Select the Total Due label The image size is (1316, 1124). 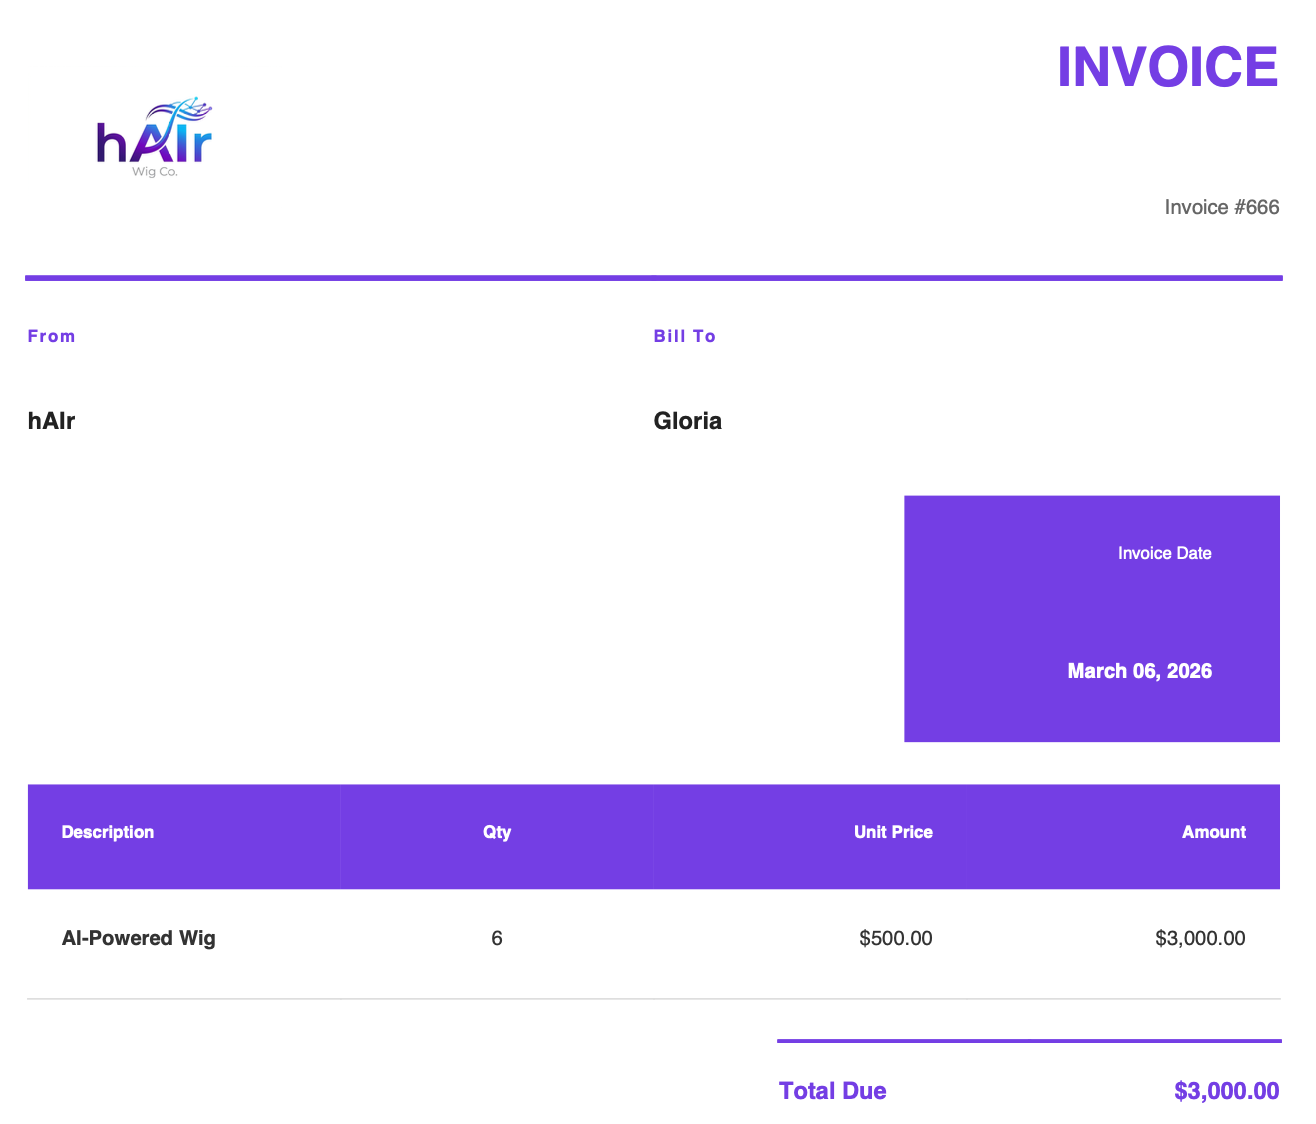pos(832,1091)
